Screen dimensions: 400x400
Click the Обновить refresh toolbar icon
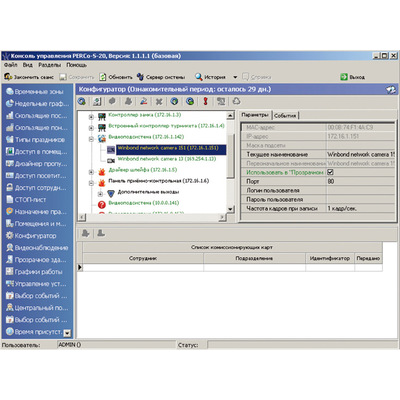click(103, 77)
